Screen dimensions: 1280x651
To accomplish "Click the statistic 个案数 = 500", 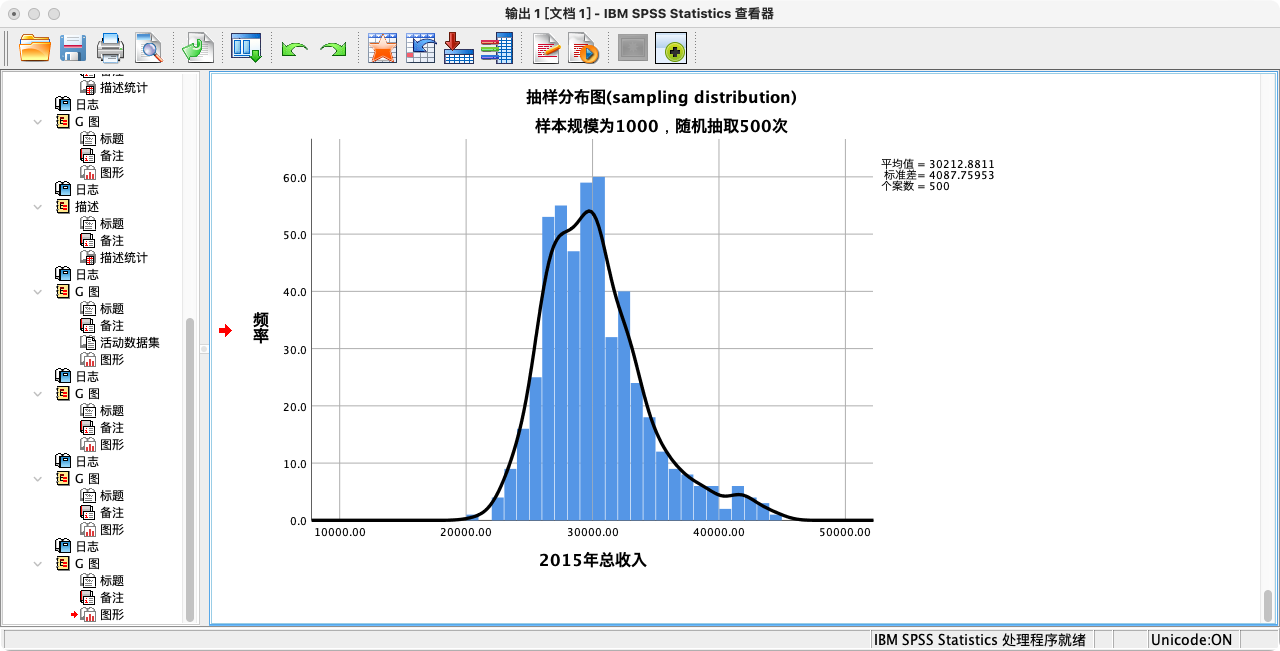I will coord(915,186).
